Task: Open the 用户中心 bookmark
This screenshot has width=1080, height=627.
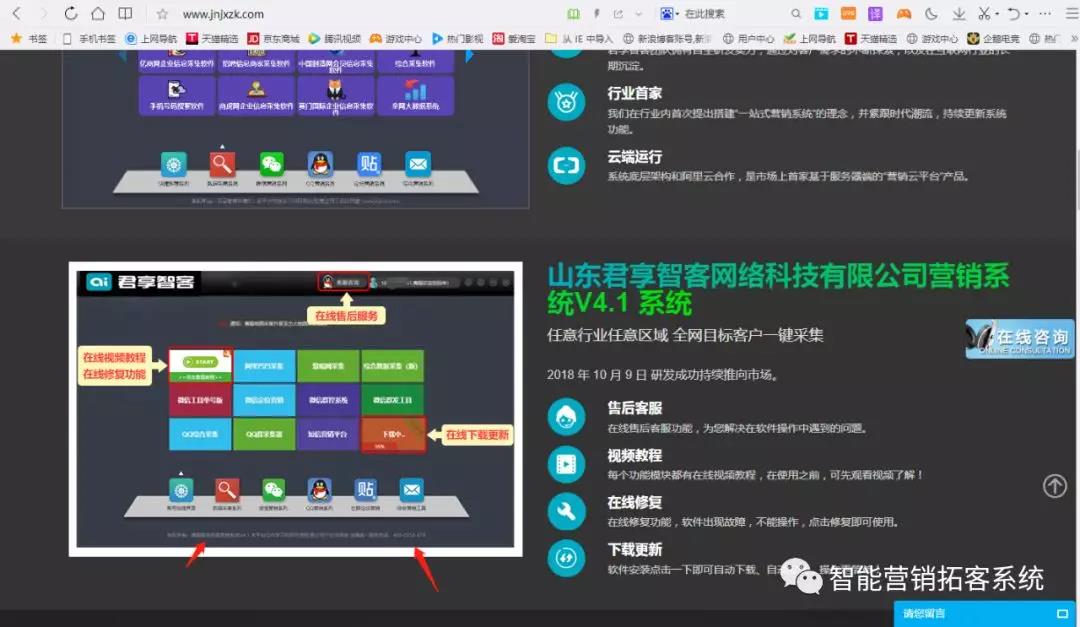Action: pos(749,39)
